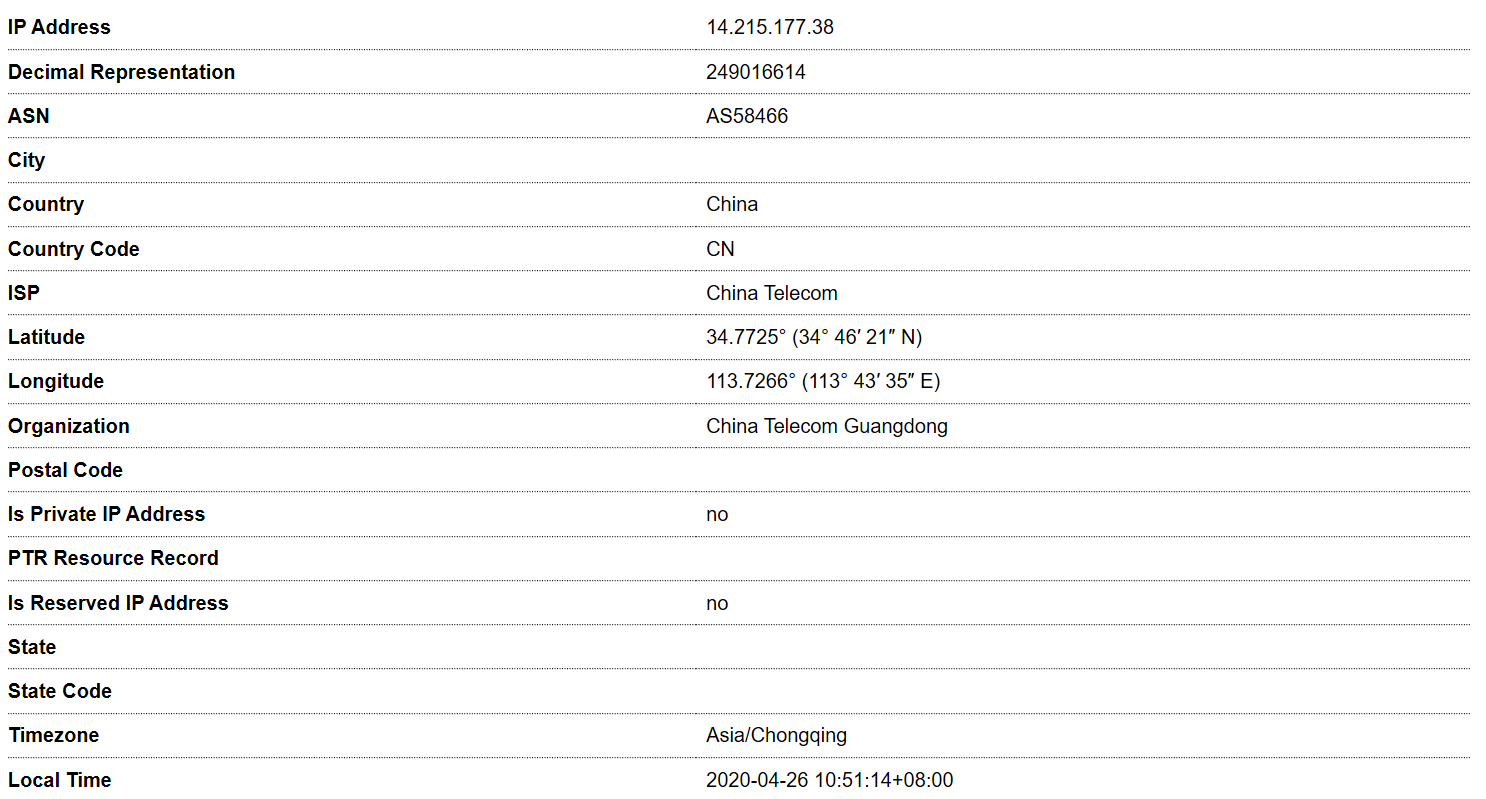
Task: Select the country code CN
Action: click(x=720, y=249)
